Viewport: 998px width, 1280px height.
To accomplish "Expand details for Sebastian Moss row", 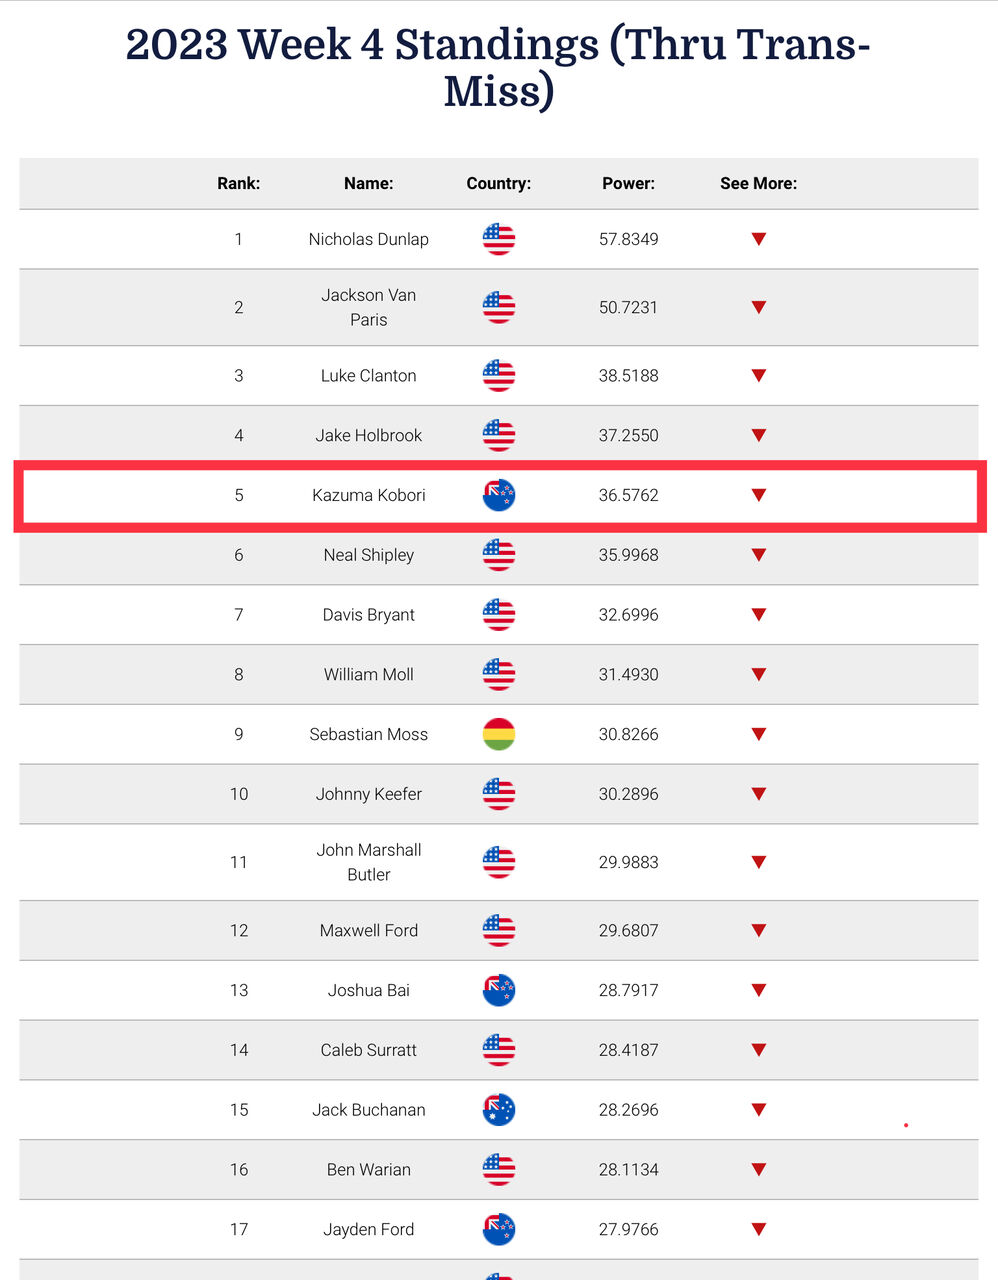I will coord(759,734).
